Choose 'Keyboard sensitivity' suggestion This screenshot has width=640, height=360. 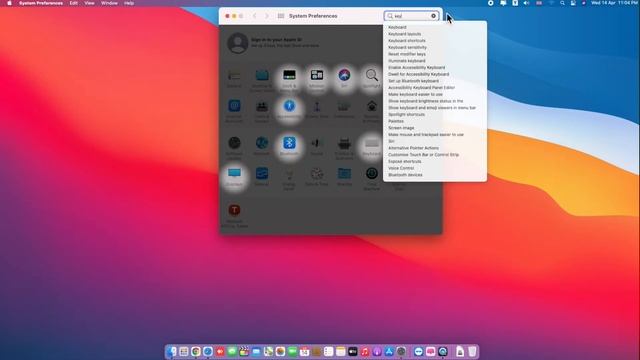pyautogui.click(x=407, y=47)
